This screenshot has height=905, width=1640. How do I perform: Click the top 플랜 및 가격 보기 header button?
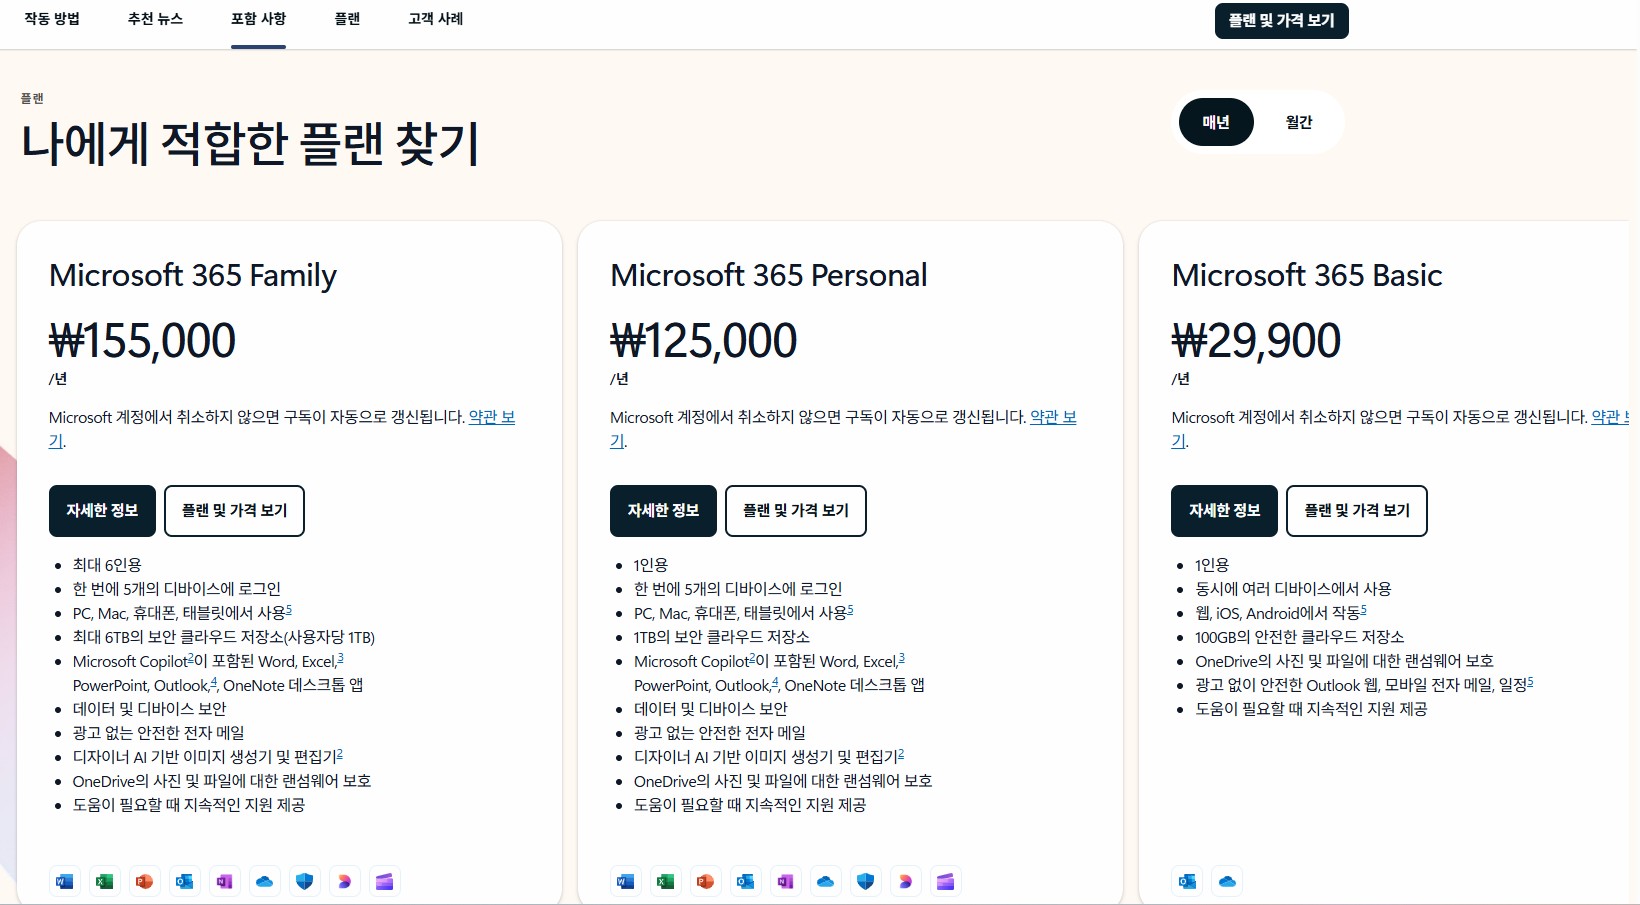tap(1282, 20)
